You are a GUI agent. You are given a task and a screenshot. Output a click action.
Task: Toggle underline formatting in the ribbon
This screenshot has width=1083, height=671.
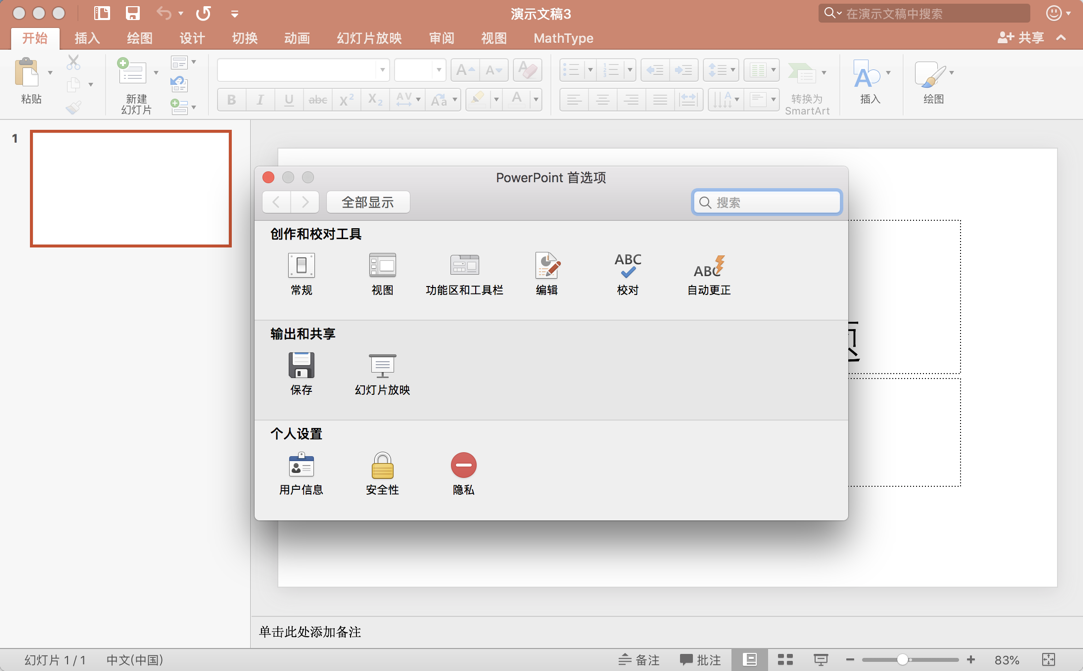pos(288,100)
